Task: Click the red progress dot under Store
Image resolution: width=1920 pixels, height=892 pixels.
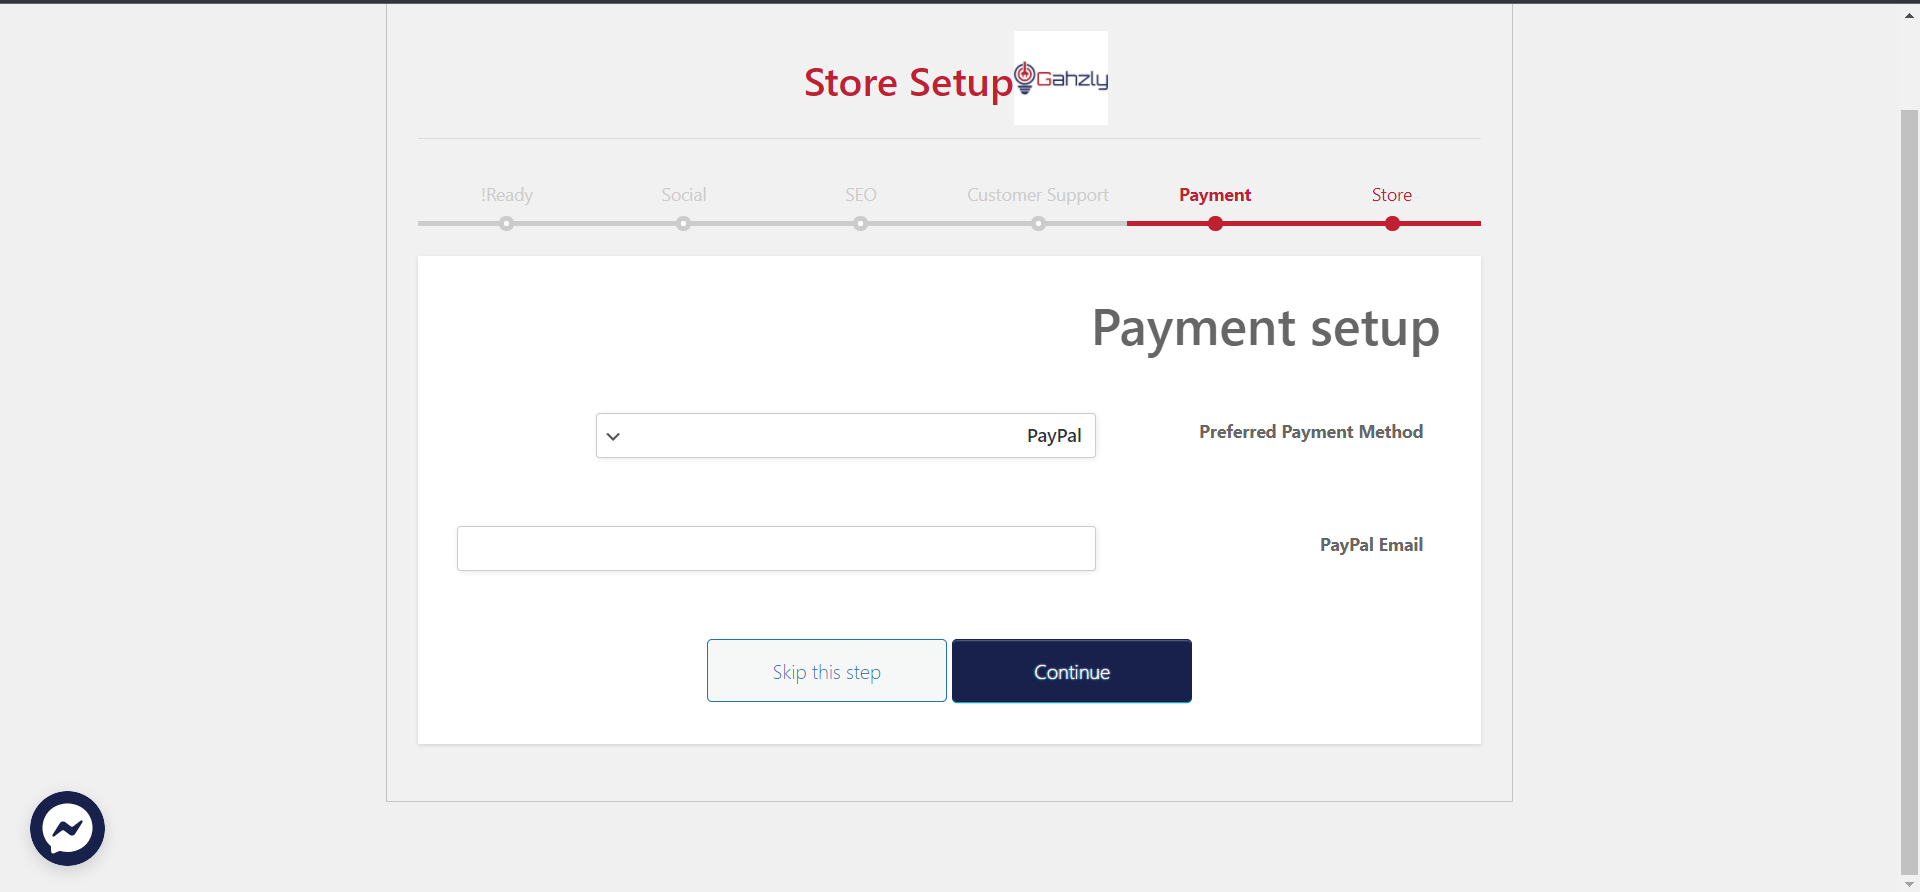Action: 1392,224
